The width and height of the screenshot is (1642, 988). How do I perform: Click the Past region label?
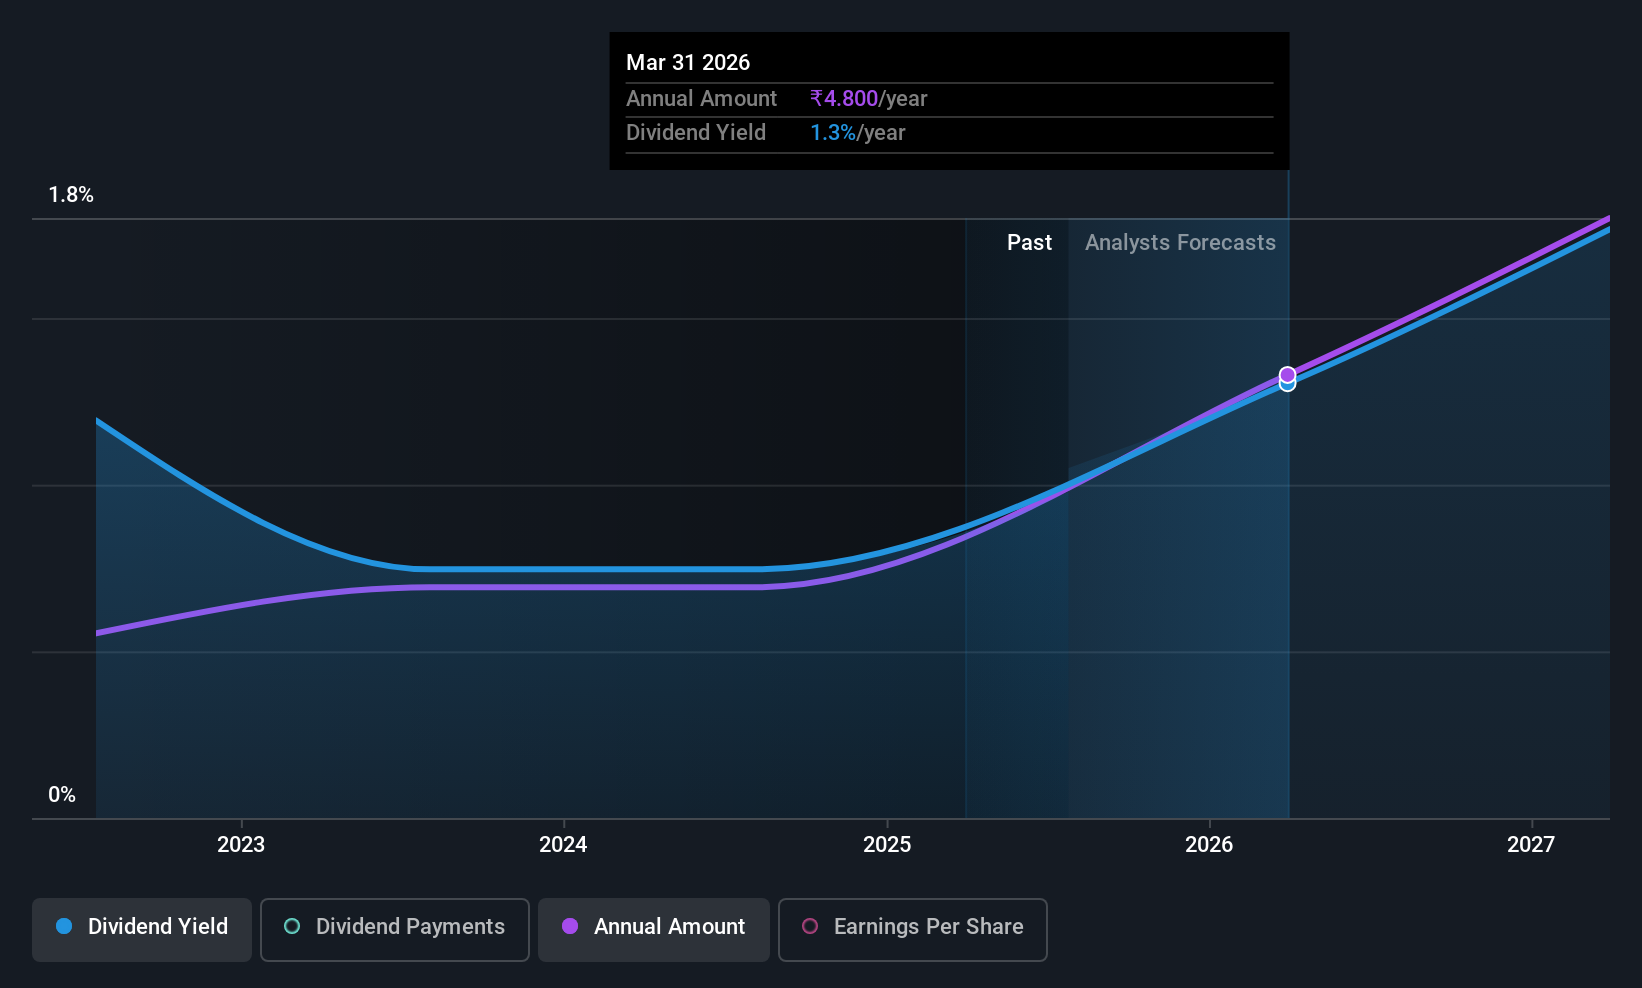point(1029,243)
